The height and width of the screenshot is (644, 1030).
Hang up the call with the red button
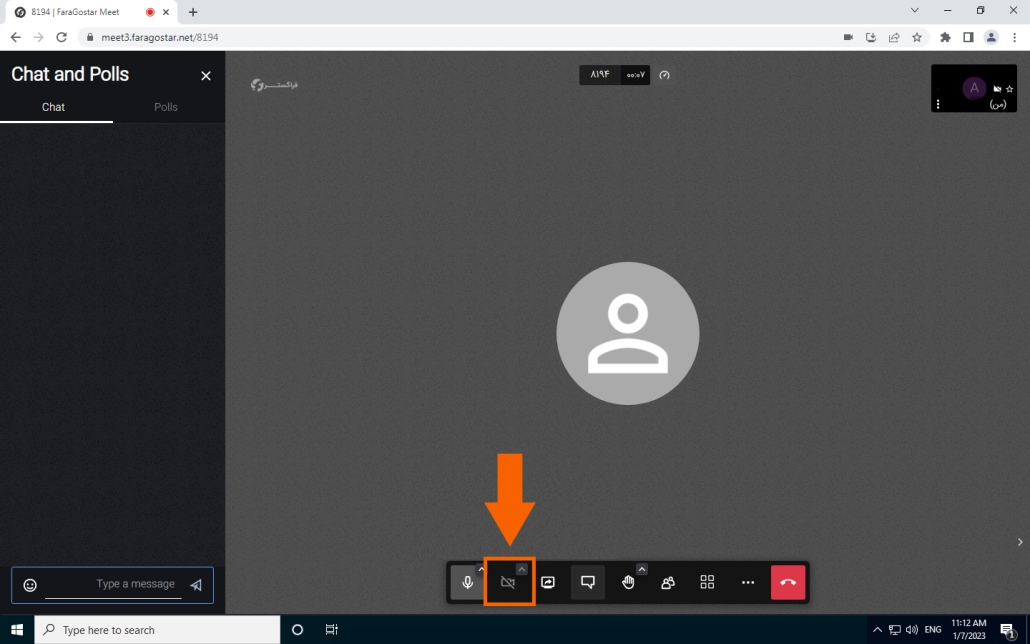pos(788,582)
